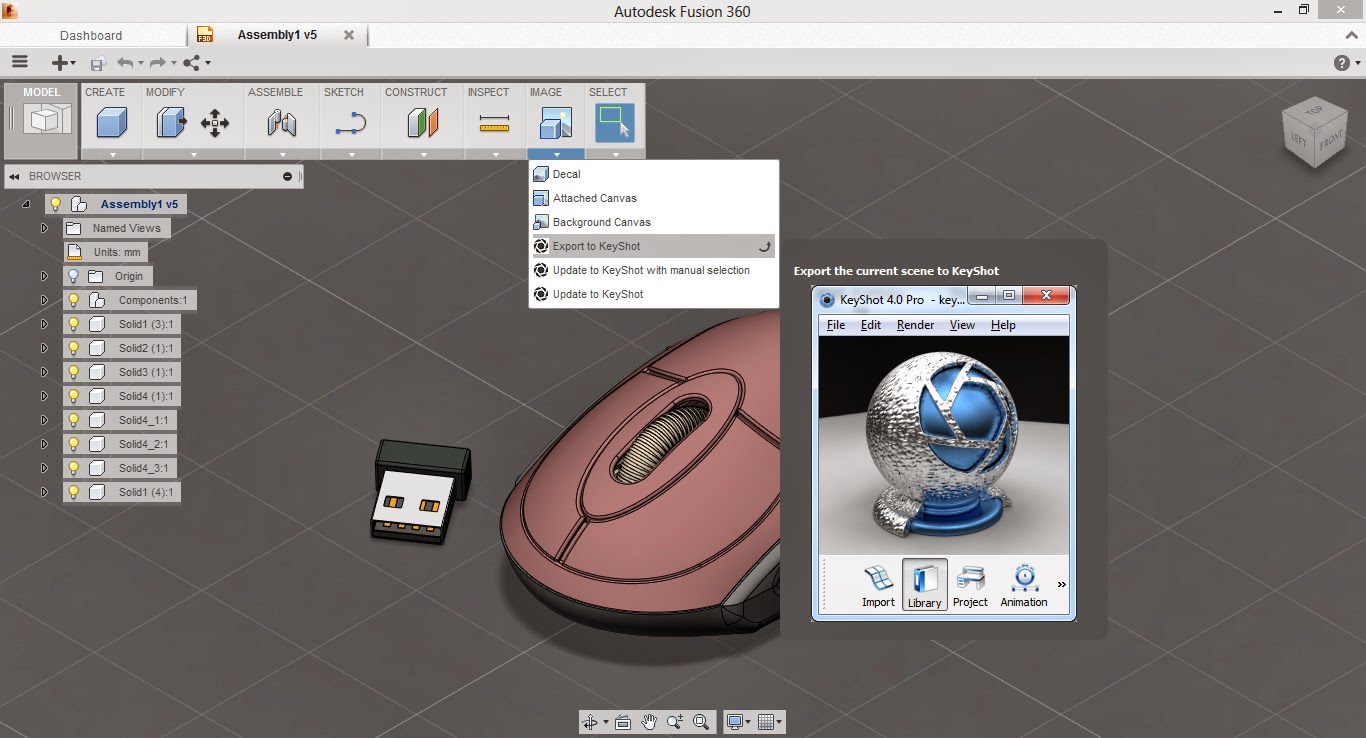Select the Inspect measure tool
The height and width of the screenshot is (738, 1366).
point(492,122)
